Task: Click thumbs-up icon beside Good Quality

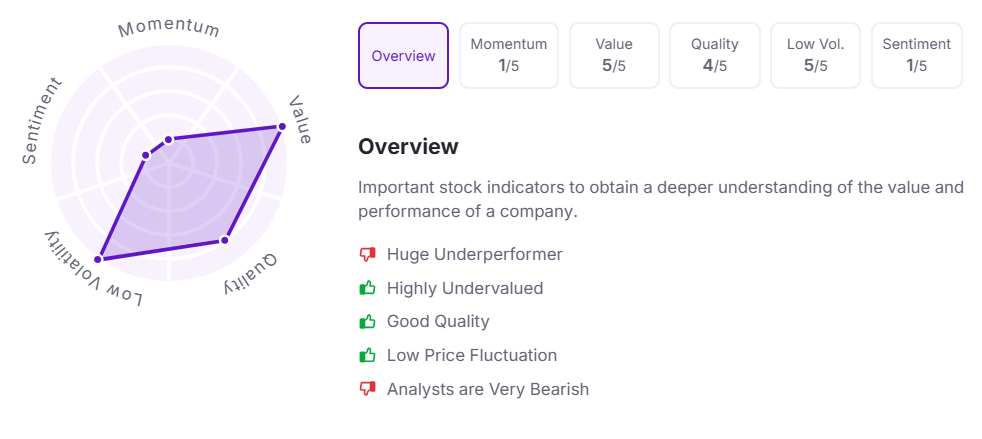Action: (367, 322)
